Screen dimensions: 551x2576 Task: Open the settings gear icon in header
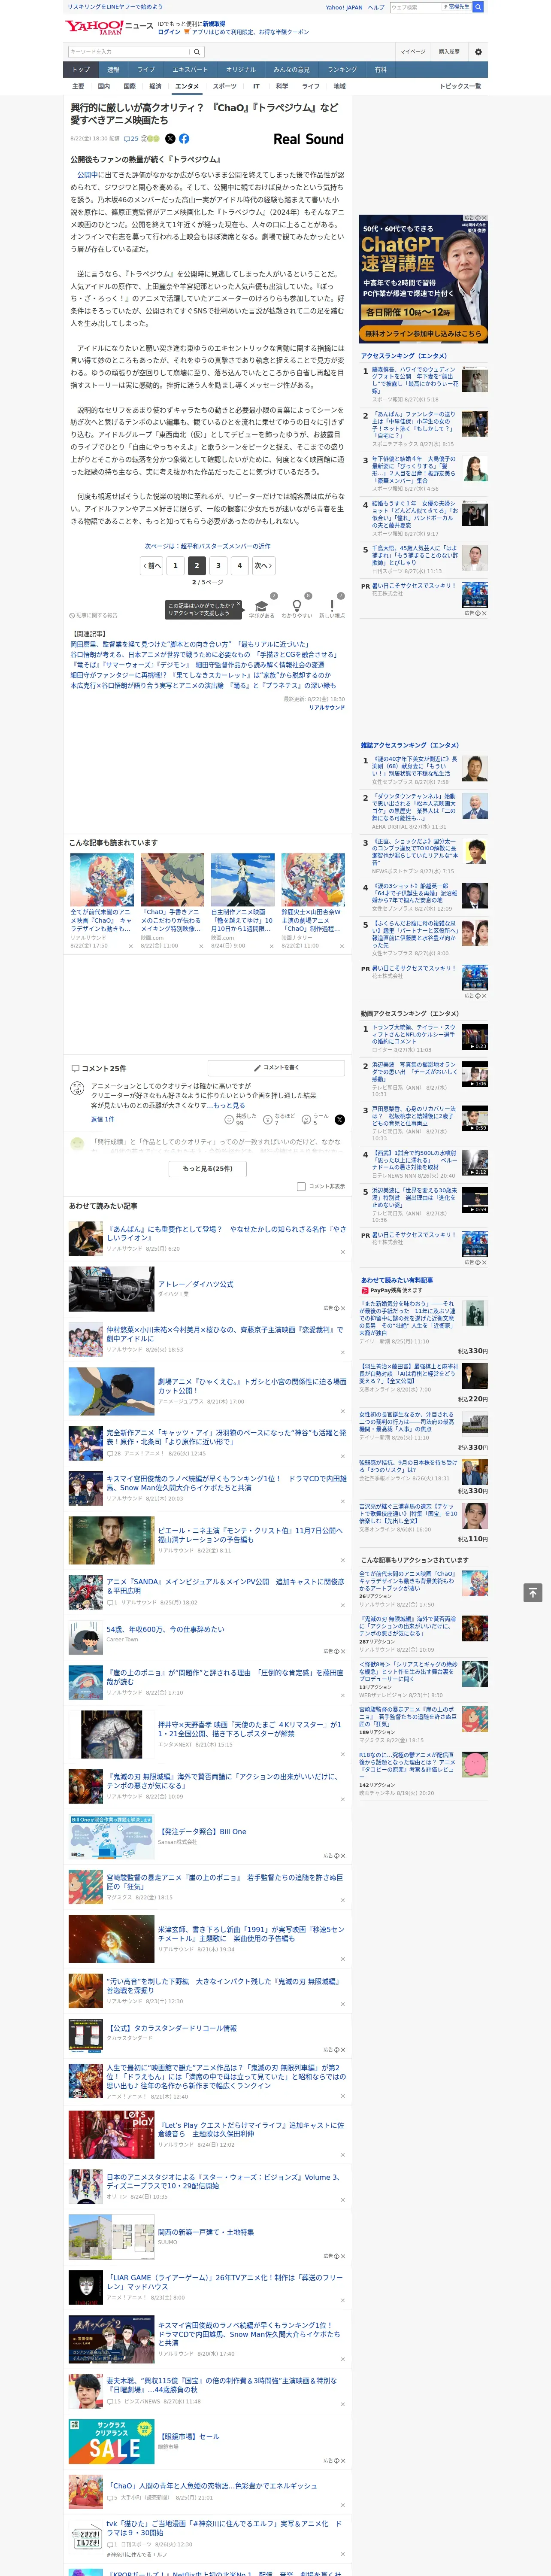(478, 51)
